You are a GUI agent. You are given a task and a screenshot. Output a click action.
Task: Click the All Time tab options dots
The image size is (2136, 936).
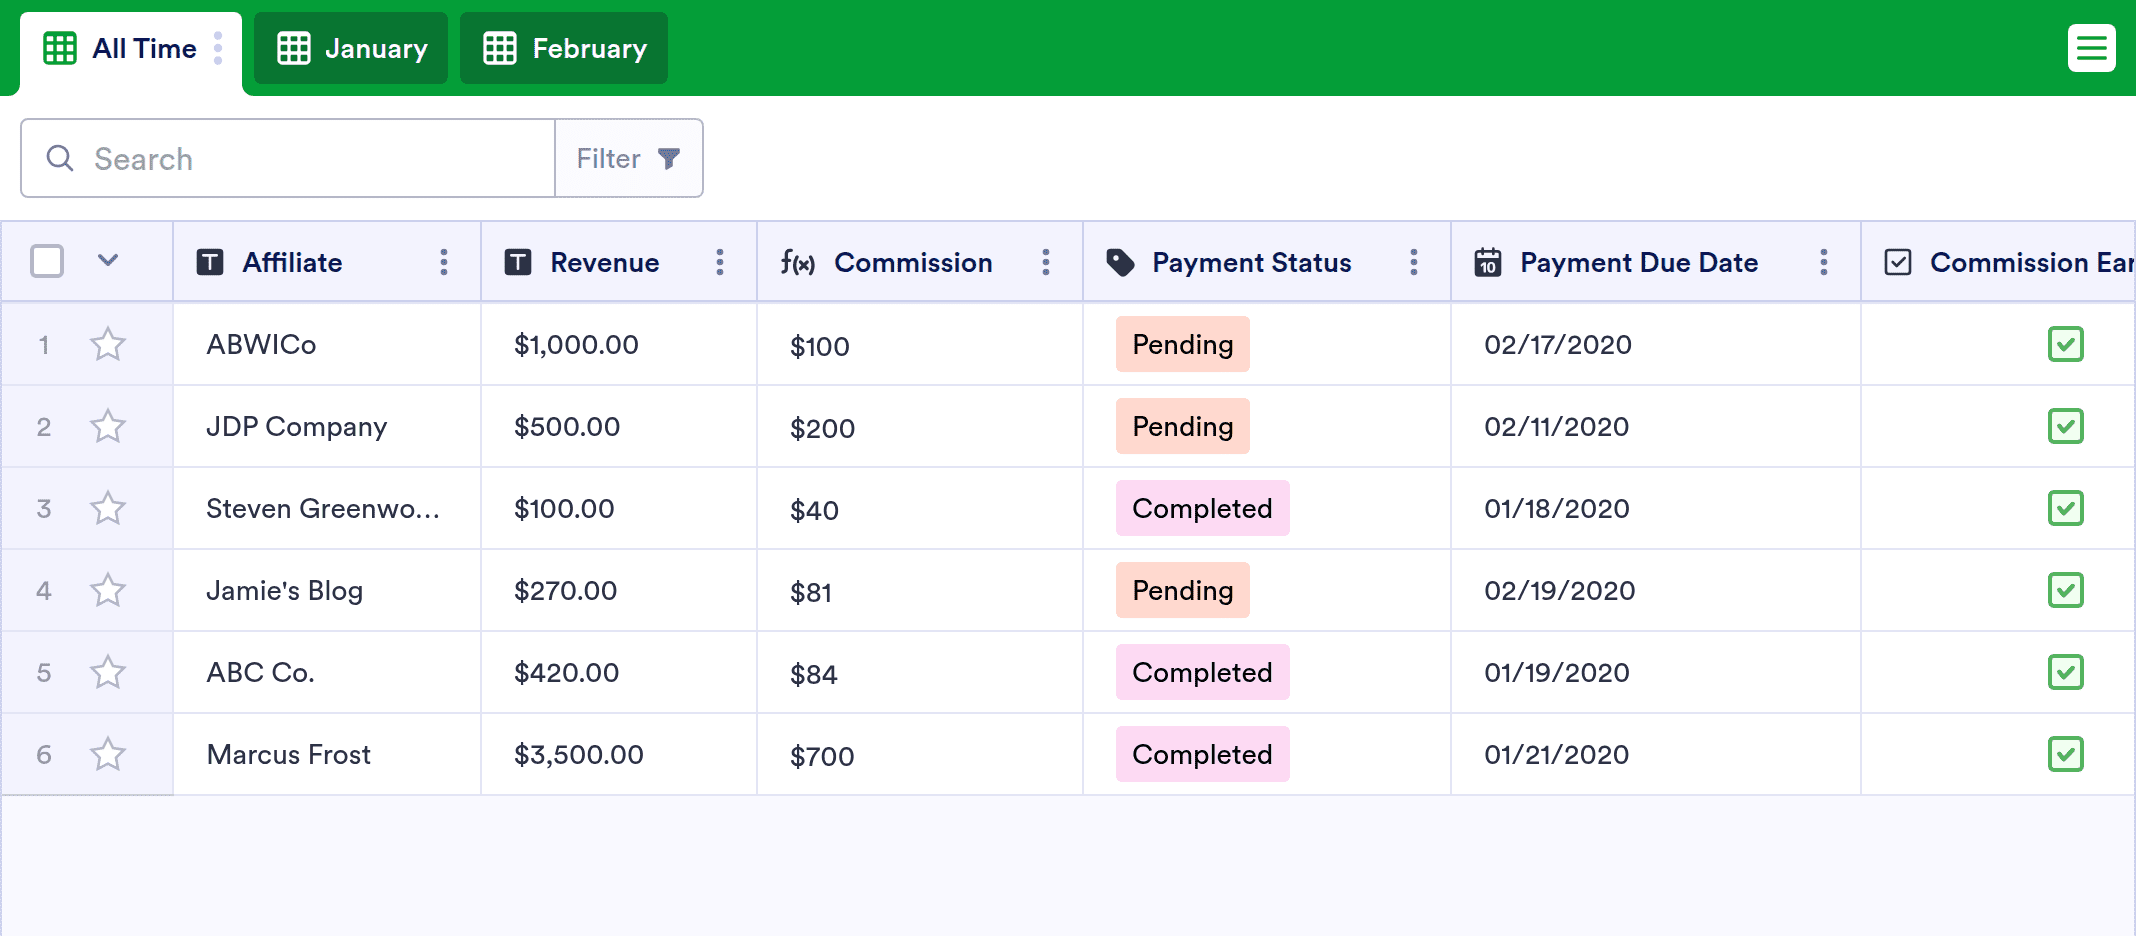(218, 48)
